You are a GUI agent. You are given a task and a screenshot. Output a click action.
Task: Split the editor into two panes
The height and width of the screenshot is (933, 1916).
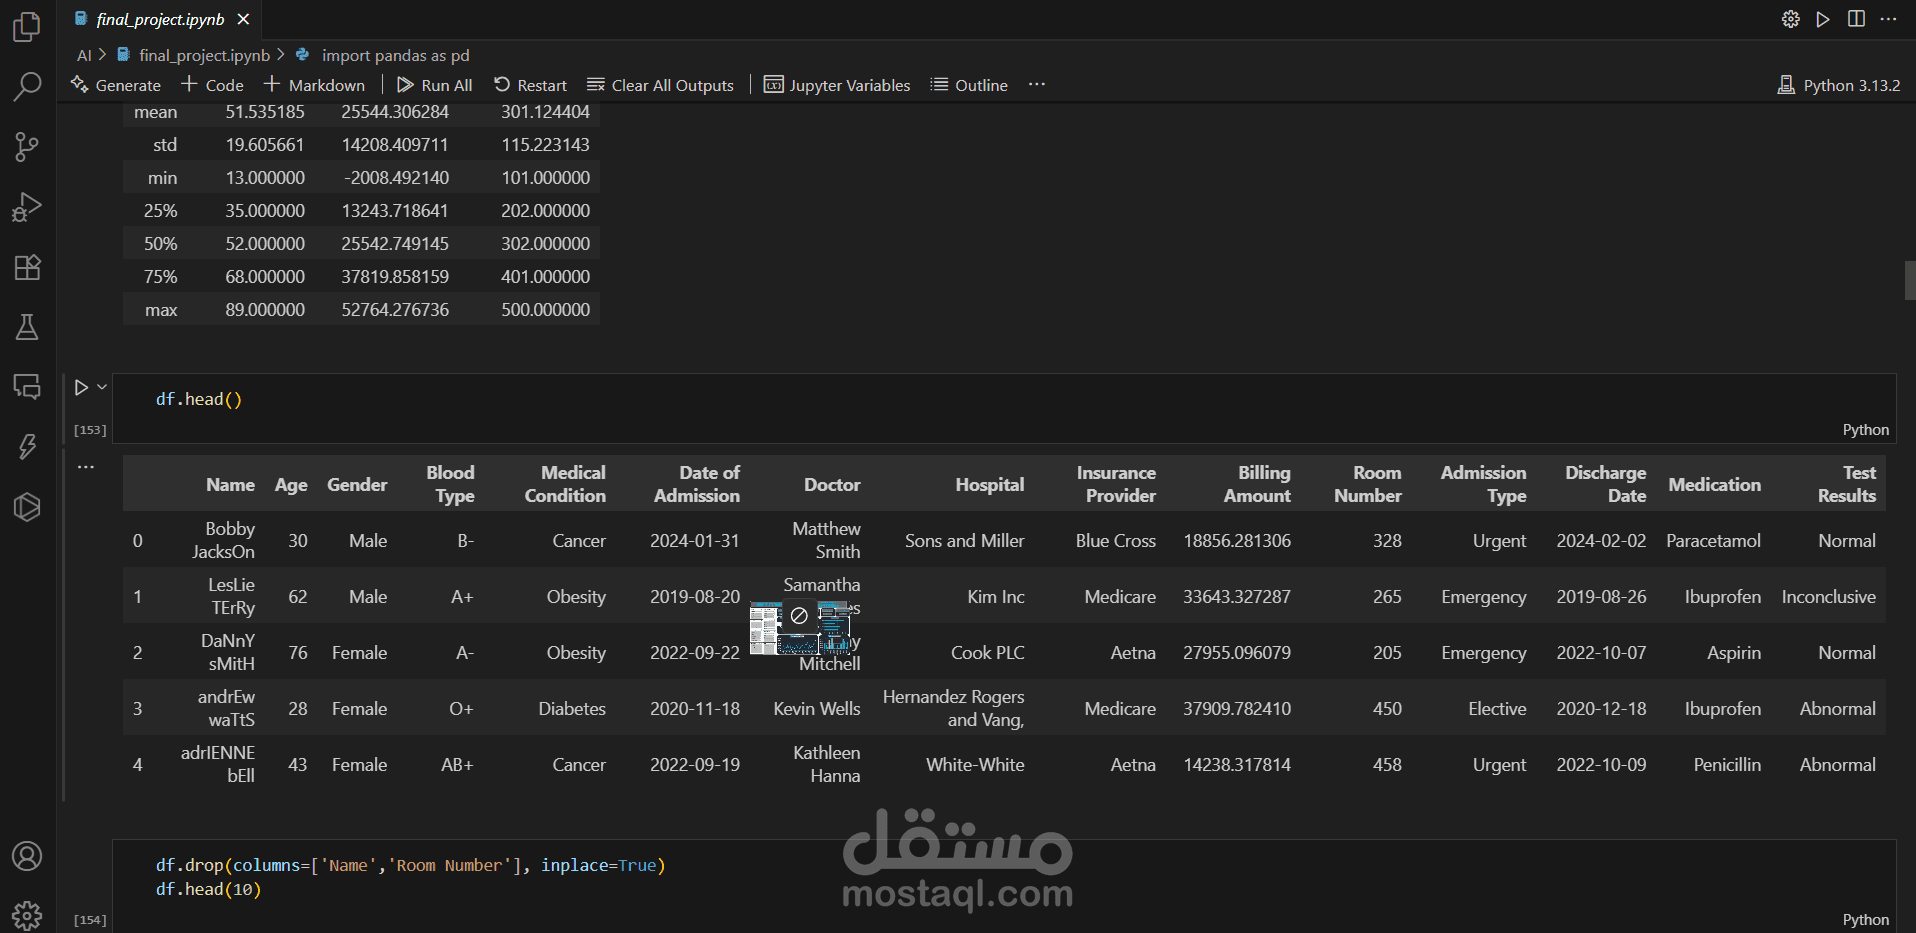1856,18
